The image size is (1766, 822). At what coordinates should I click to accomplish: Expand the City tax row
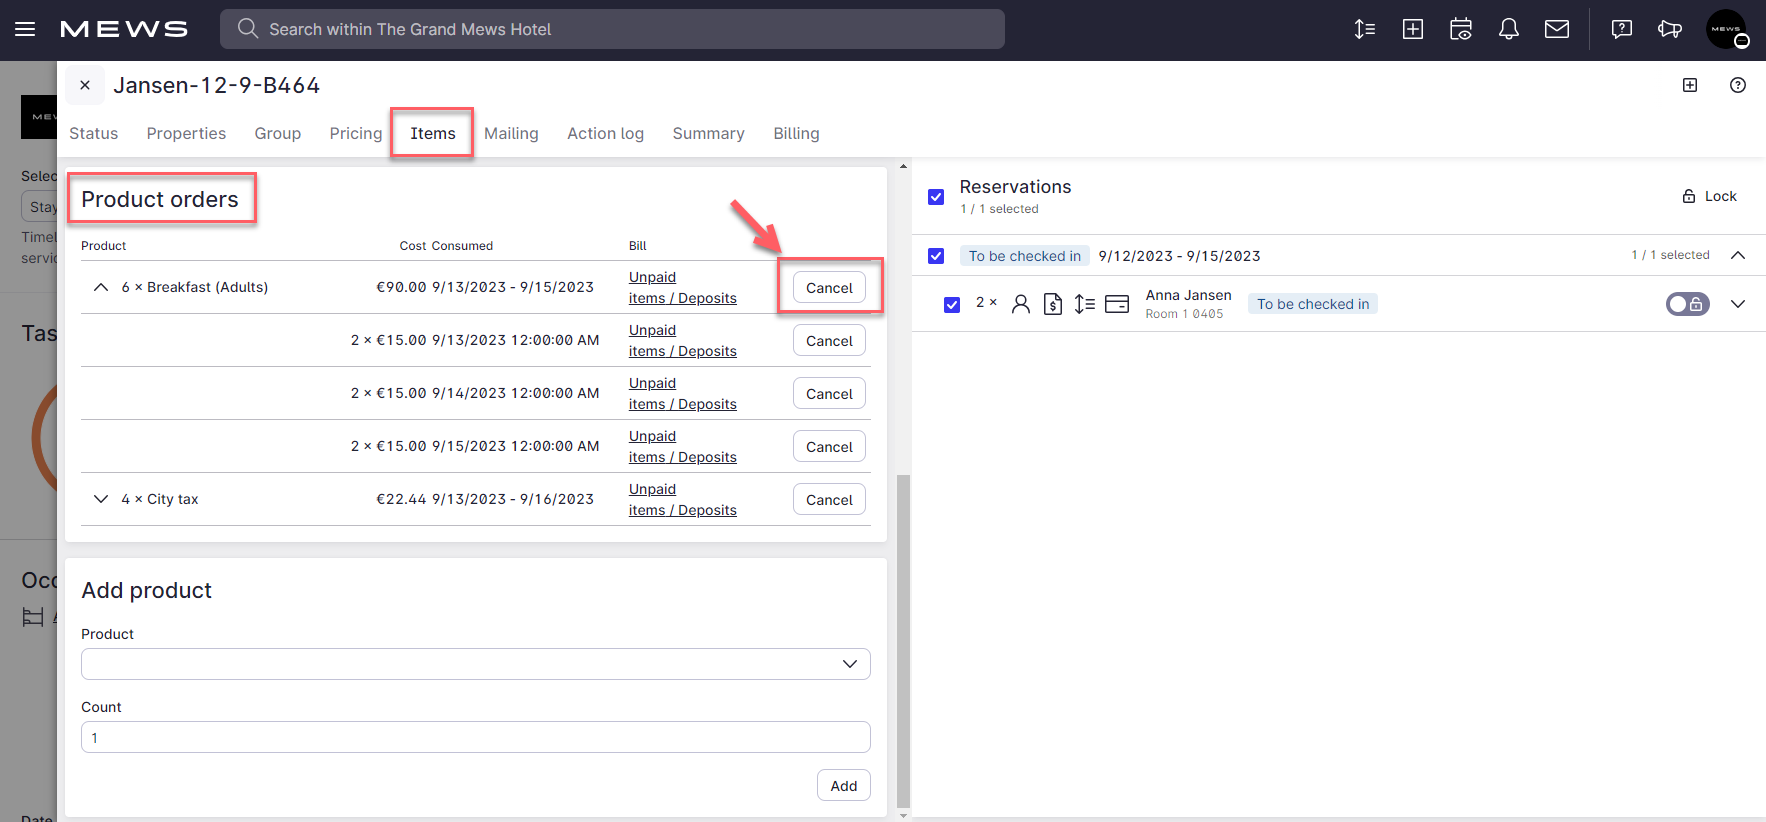point(100,499)
